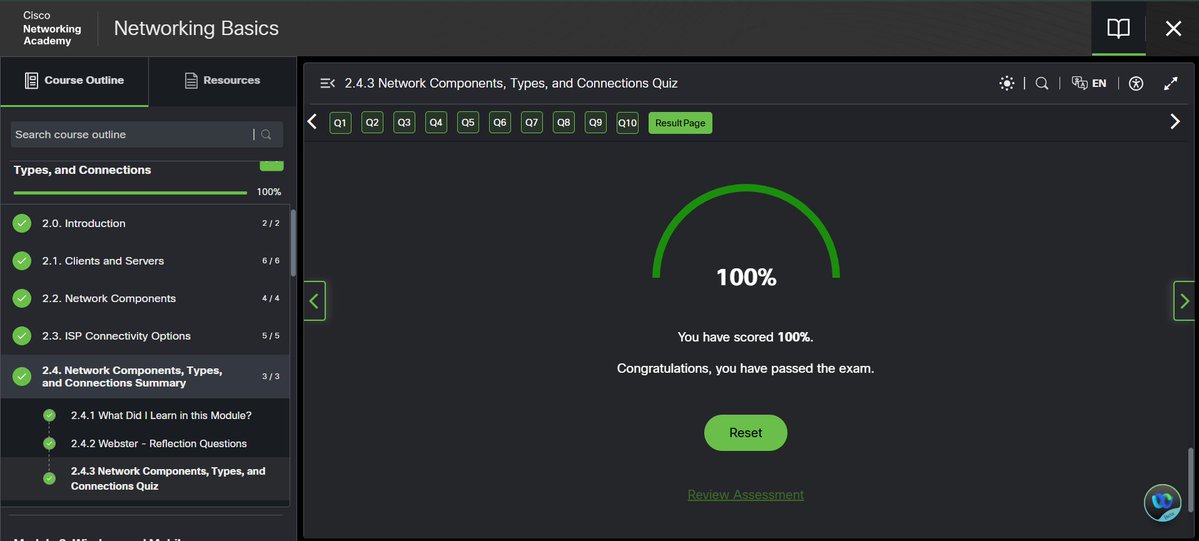Expand the 2.2. Network Components section
Image resolution: width=1199 pixels, height=541 pixels.
click(145, 298)
